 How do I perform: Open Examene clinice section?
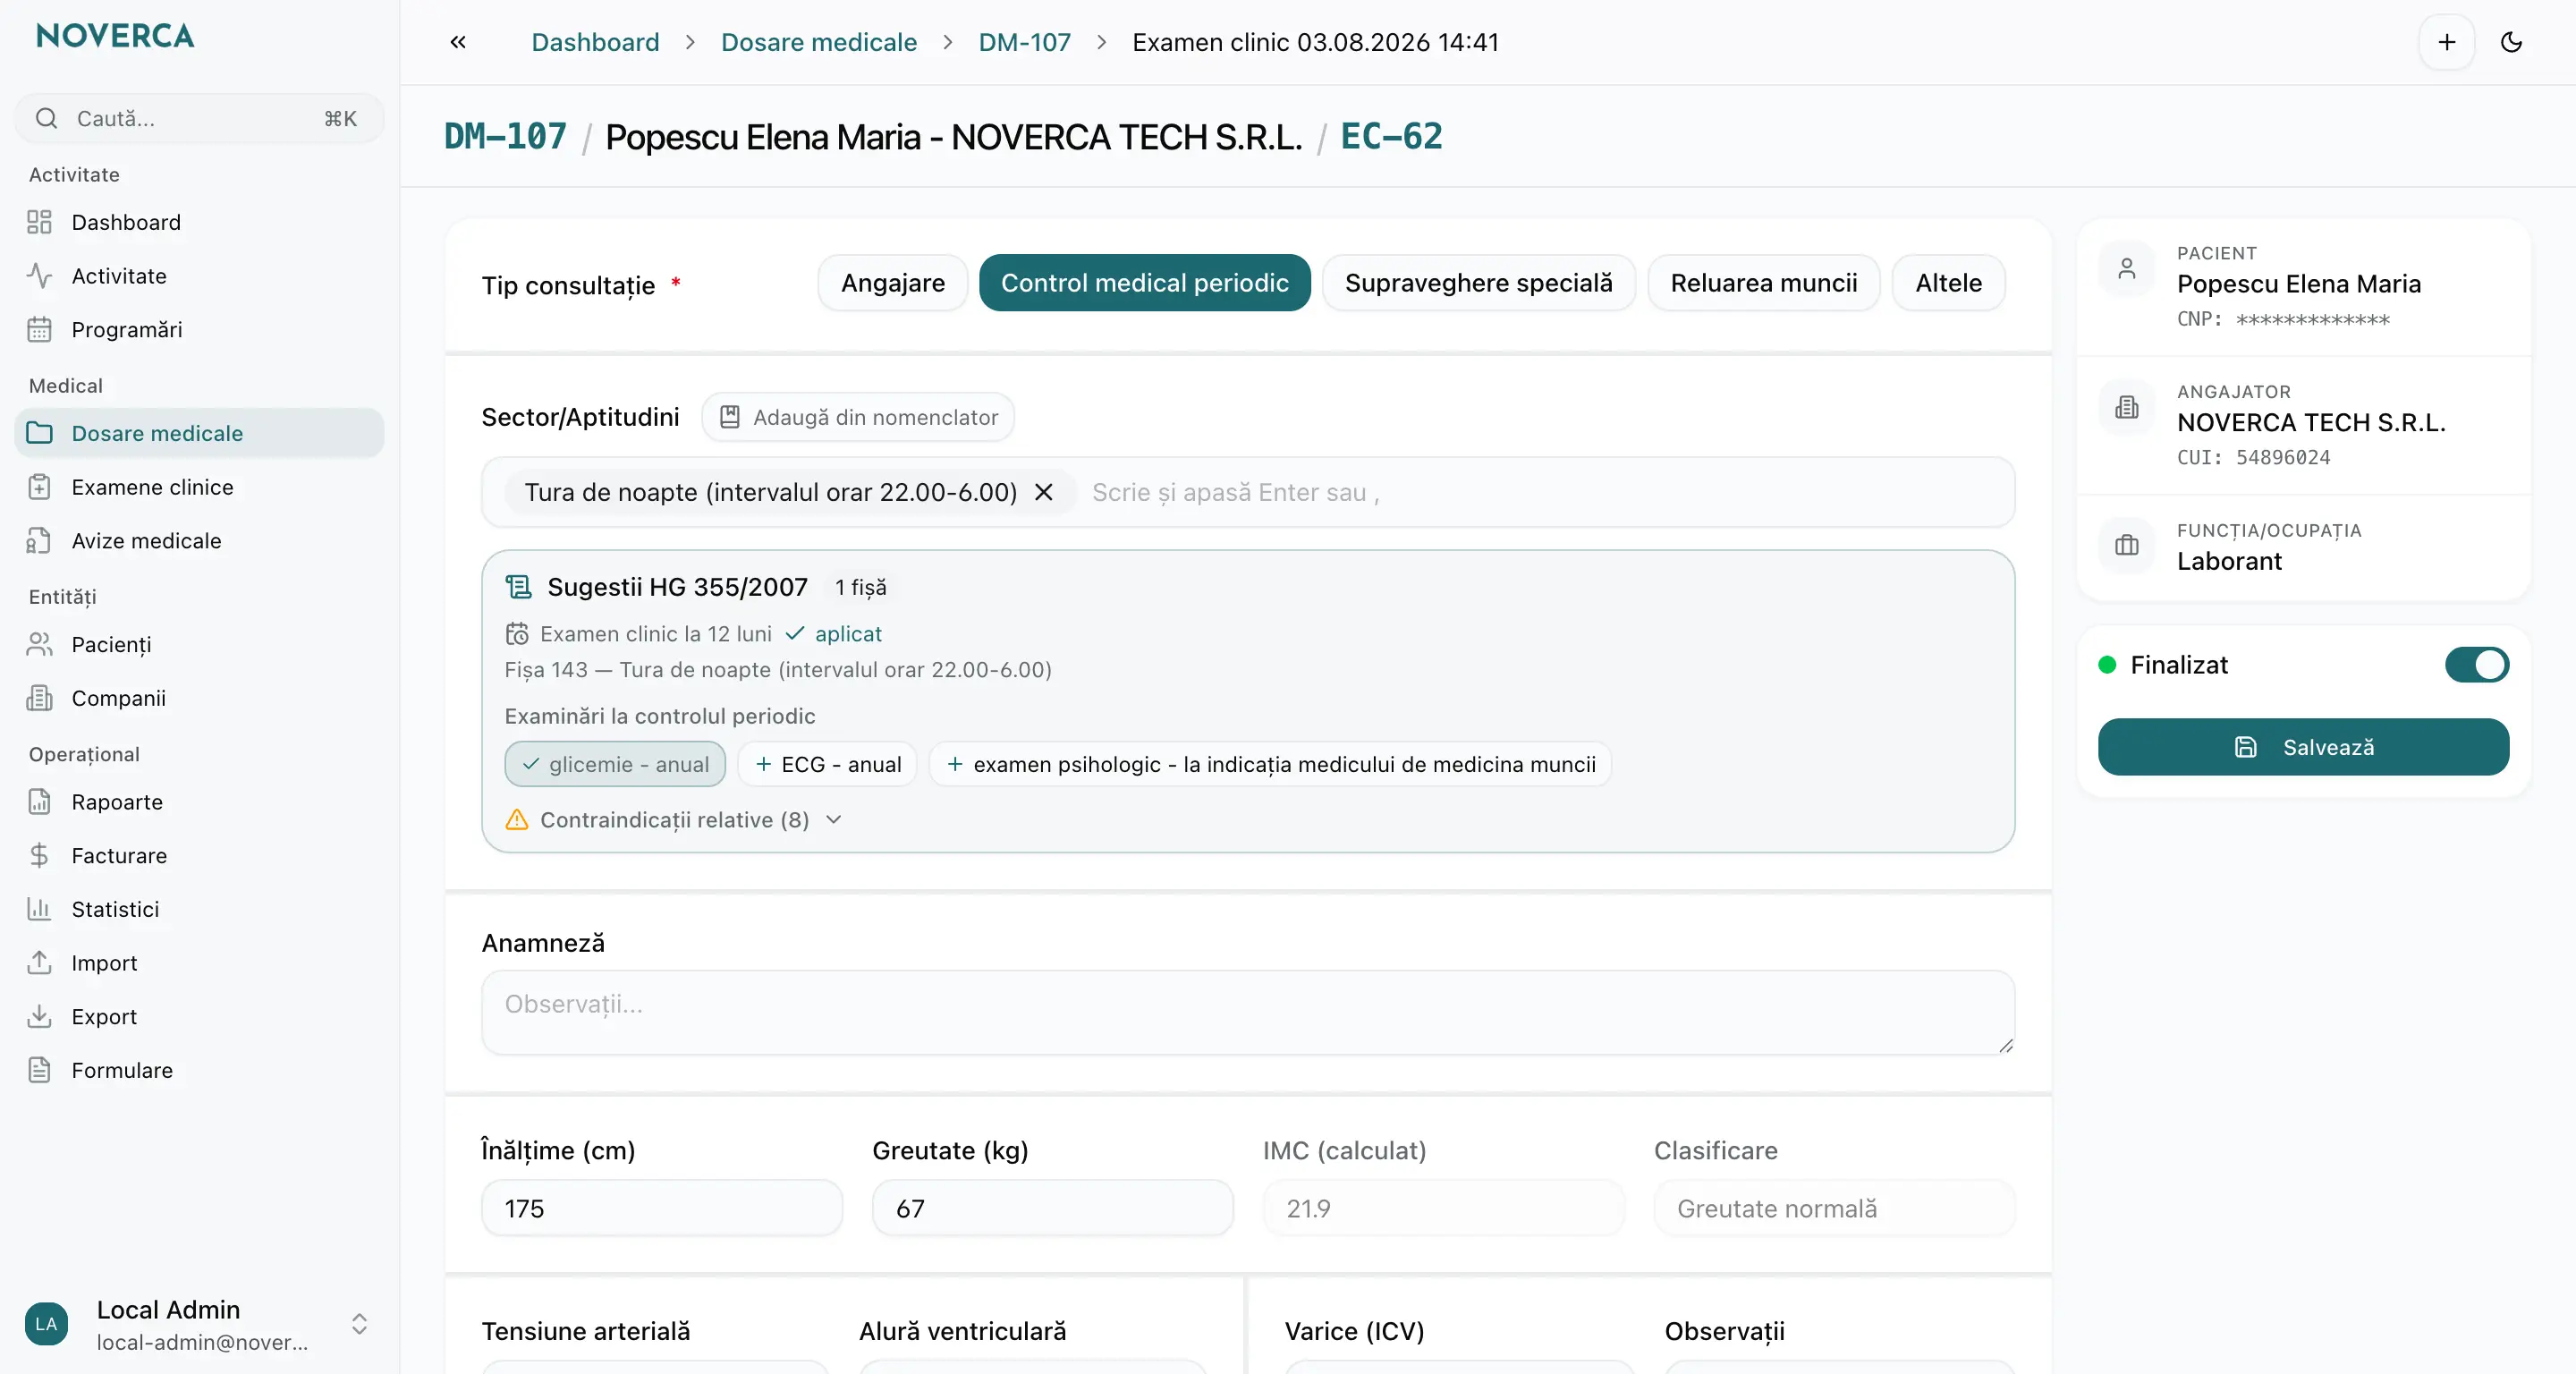click(x=199, y=487)
